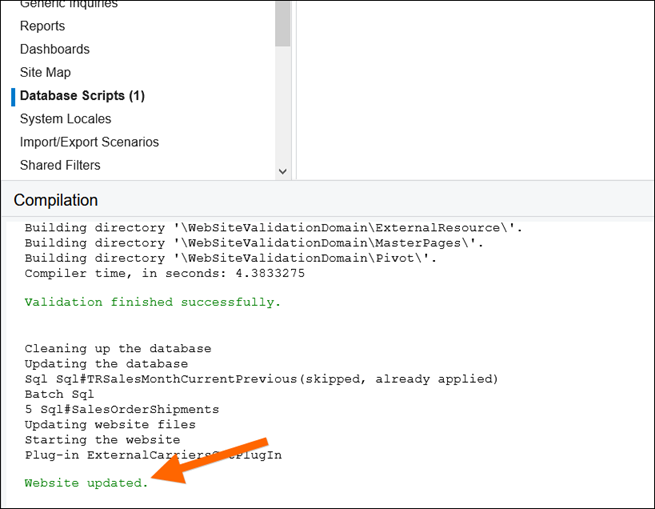Click the Compilation panel header
This screenshot has height=509, width=655.
coord(56,200)
